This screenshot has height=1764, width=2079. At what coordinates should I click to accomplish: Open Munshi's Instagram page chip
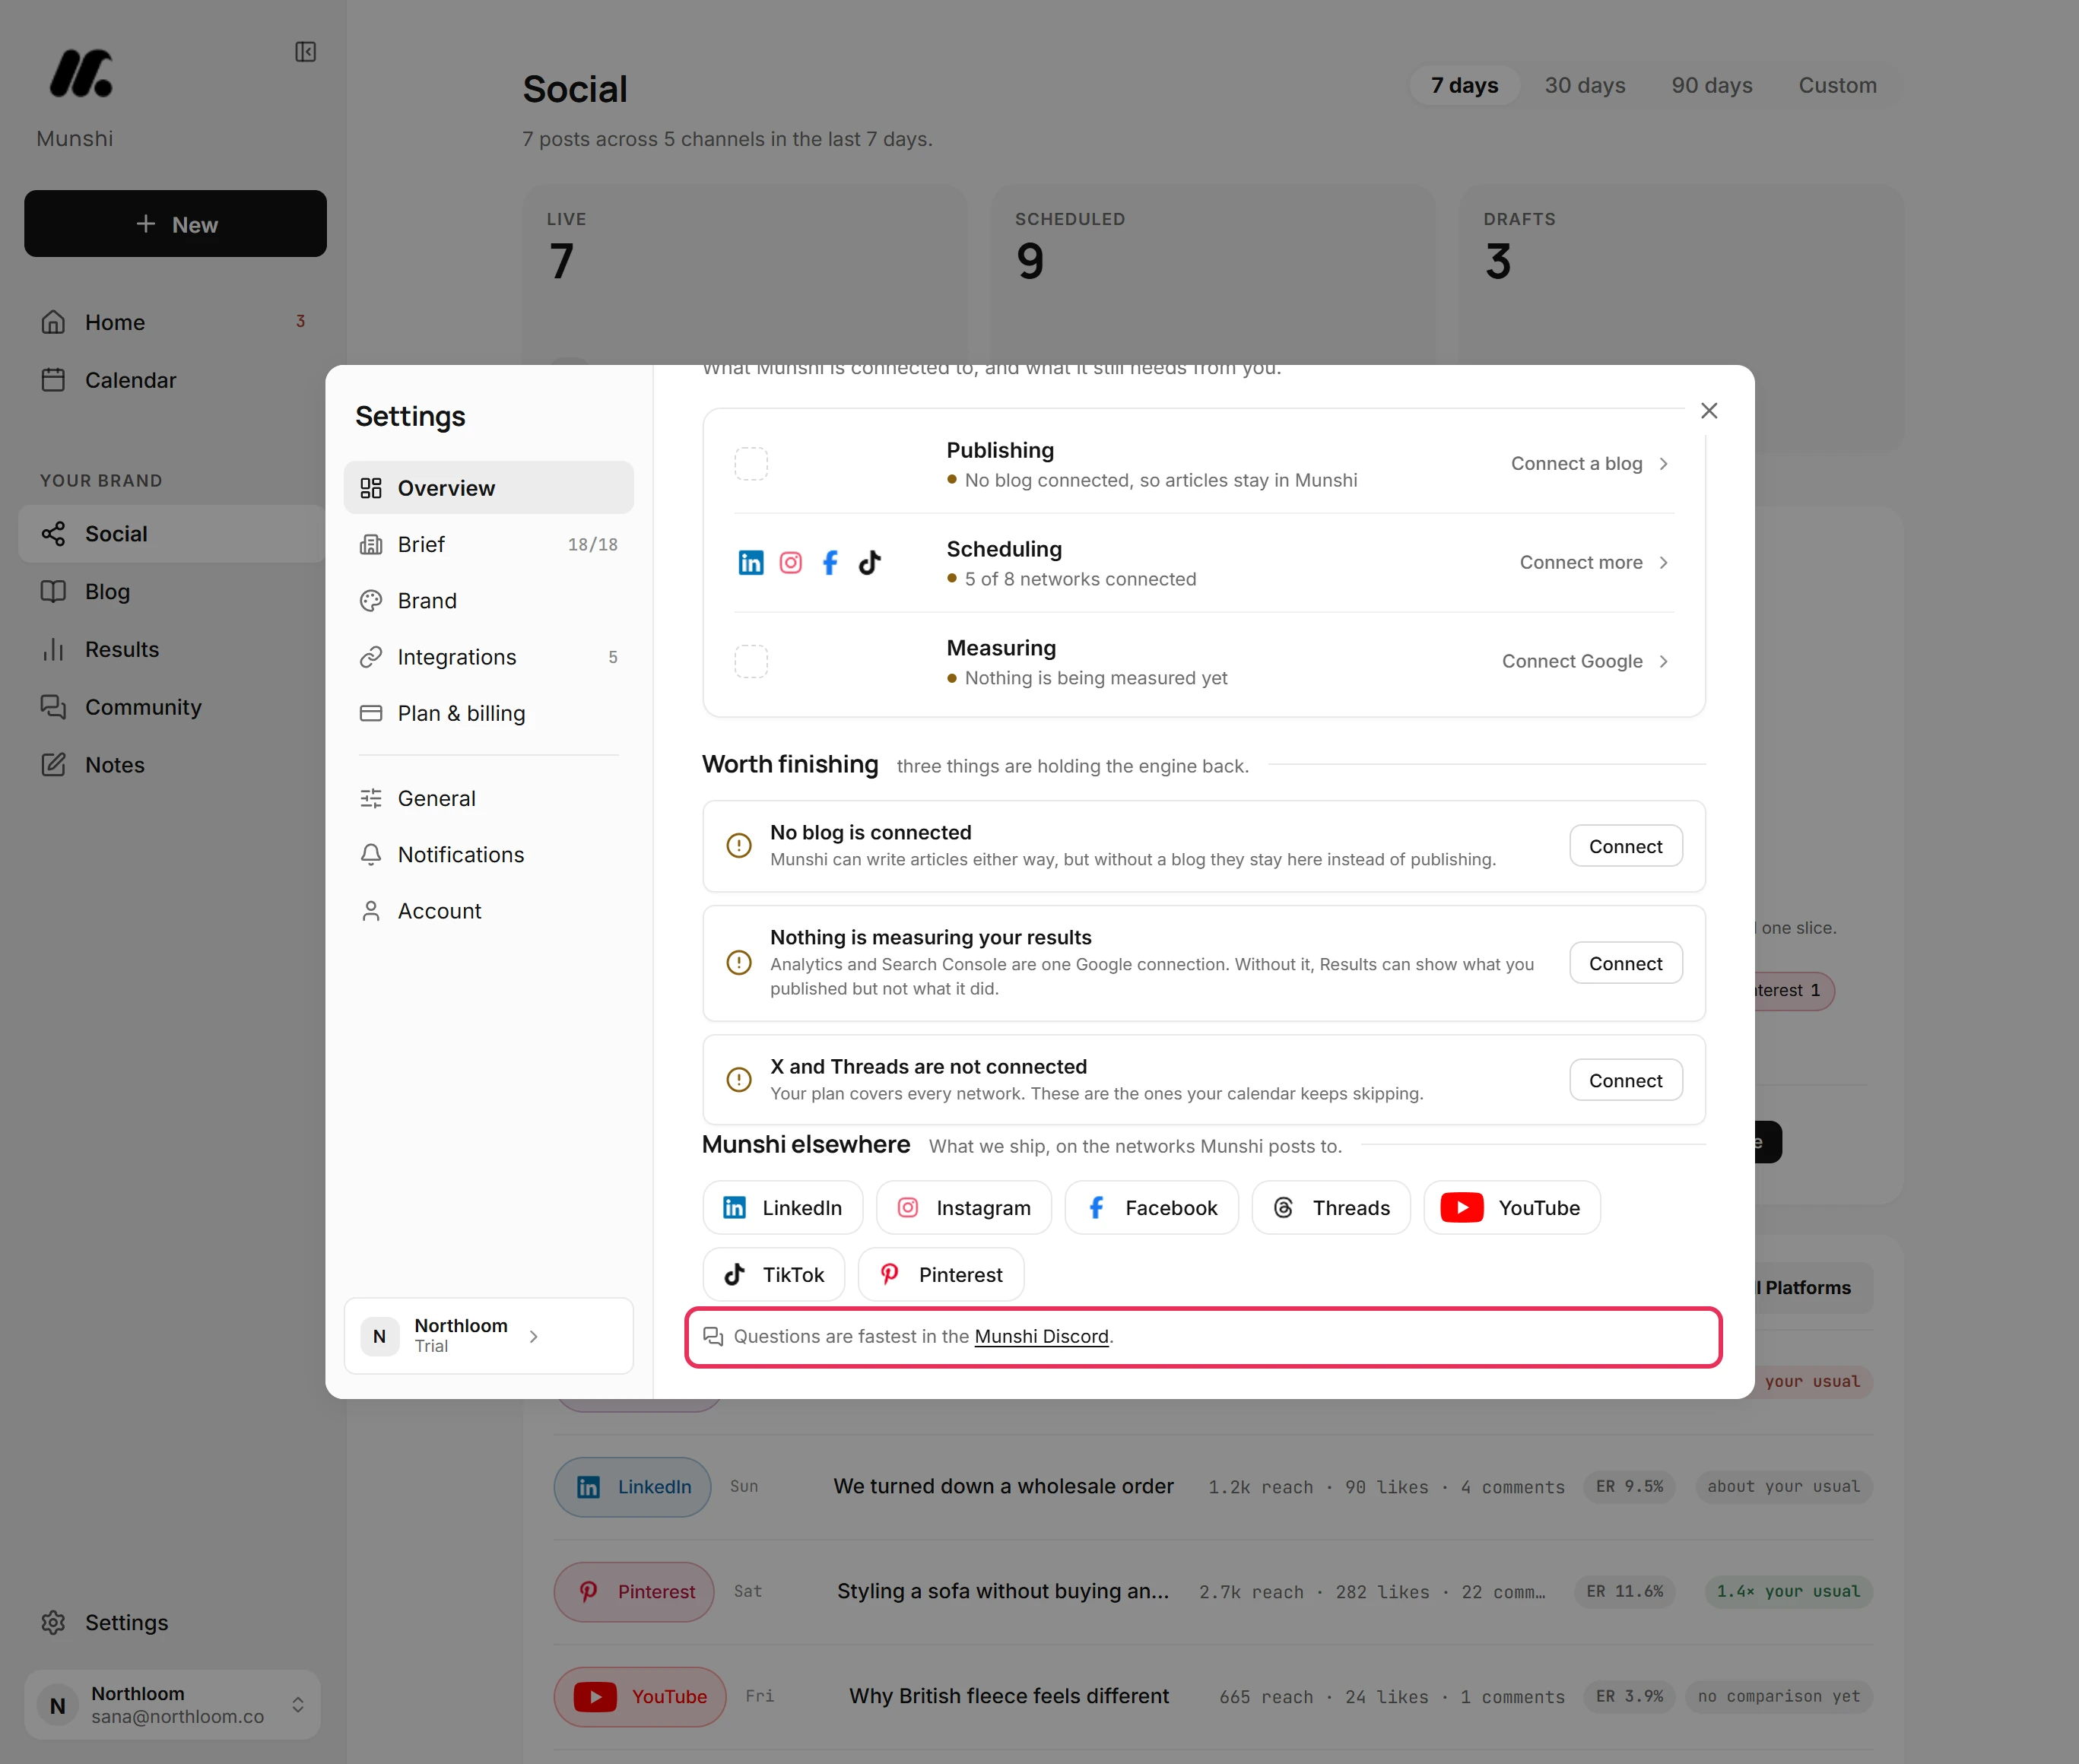[963, 1208]
